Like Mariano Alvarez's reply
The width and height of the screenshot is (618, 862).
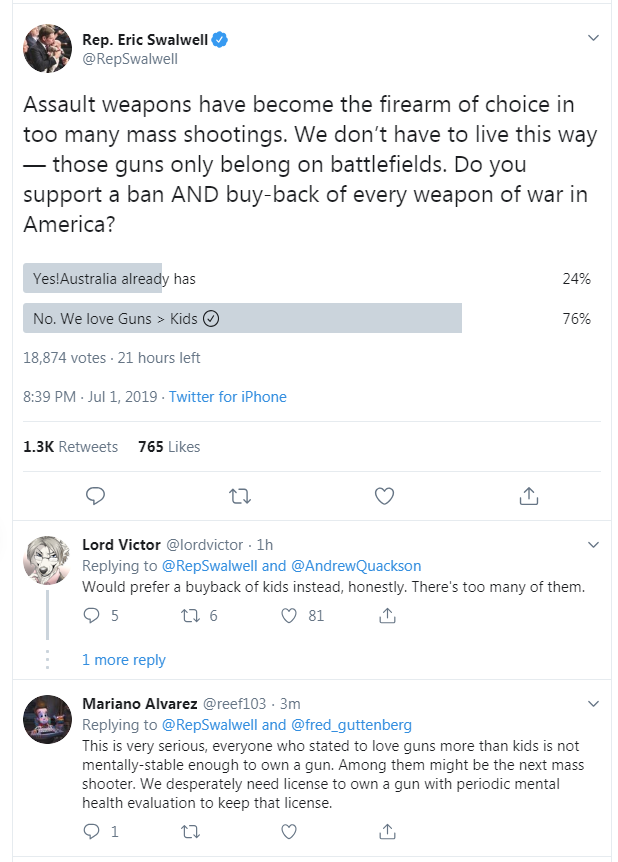click(x=289, y=831)
